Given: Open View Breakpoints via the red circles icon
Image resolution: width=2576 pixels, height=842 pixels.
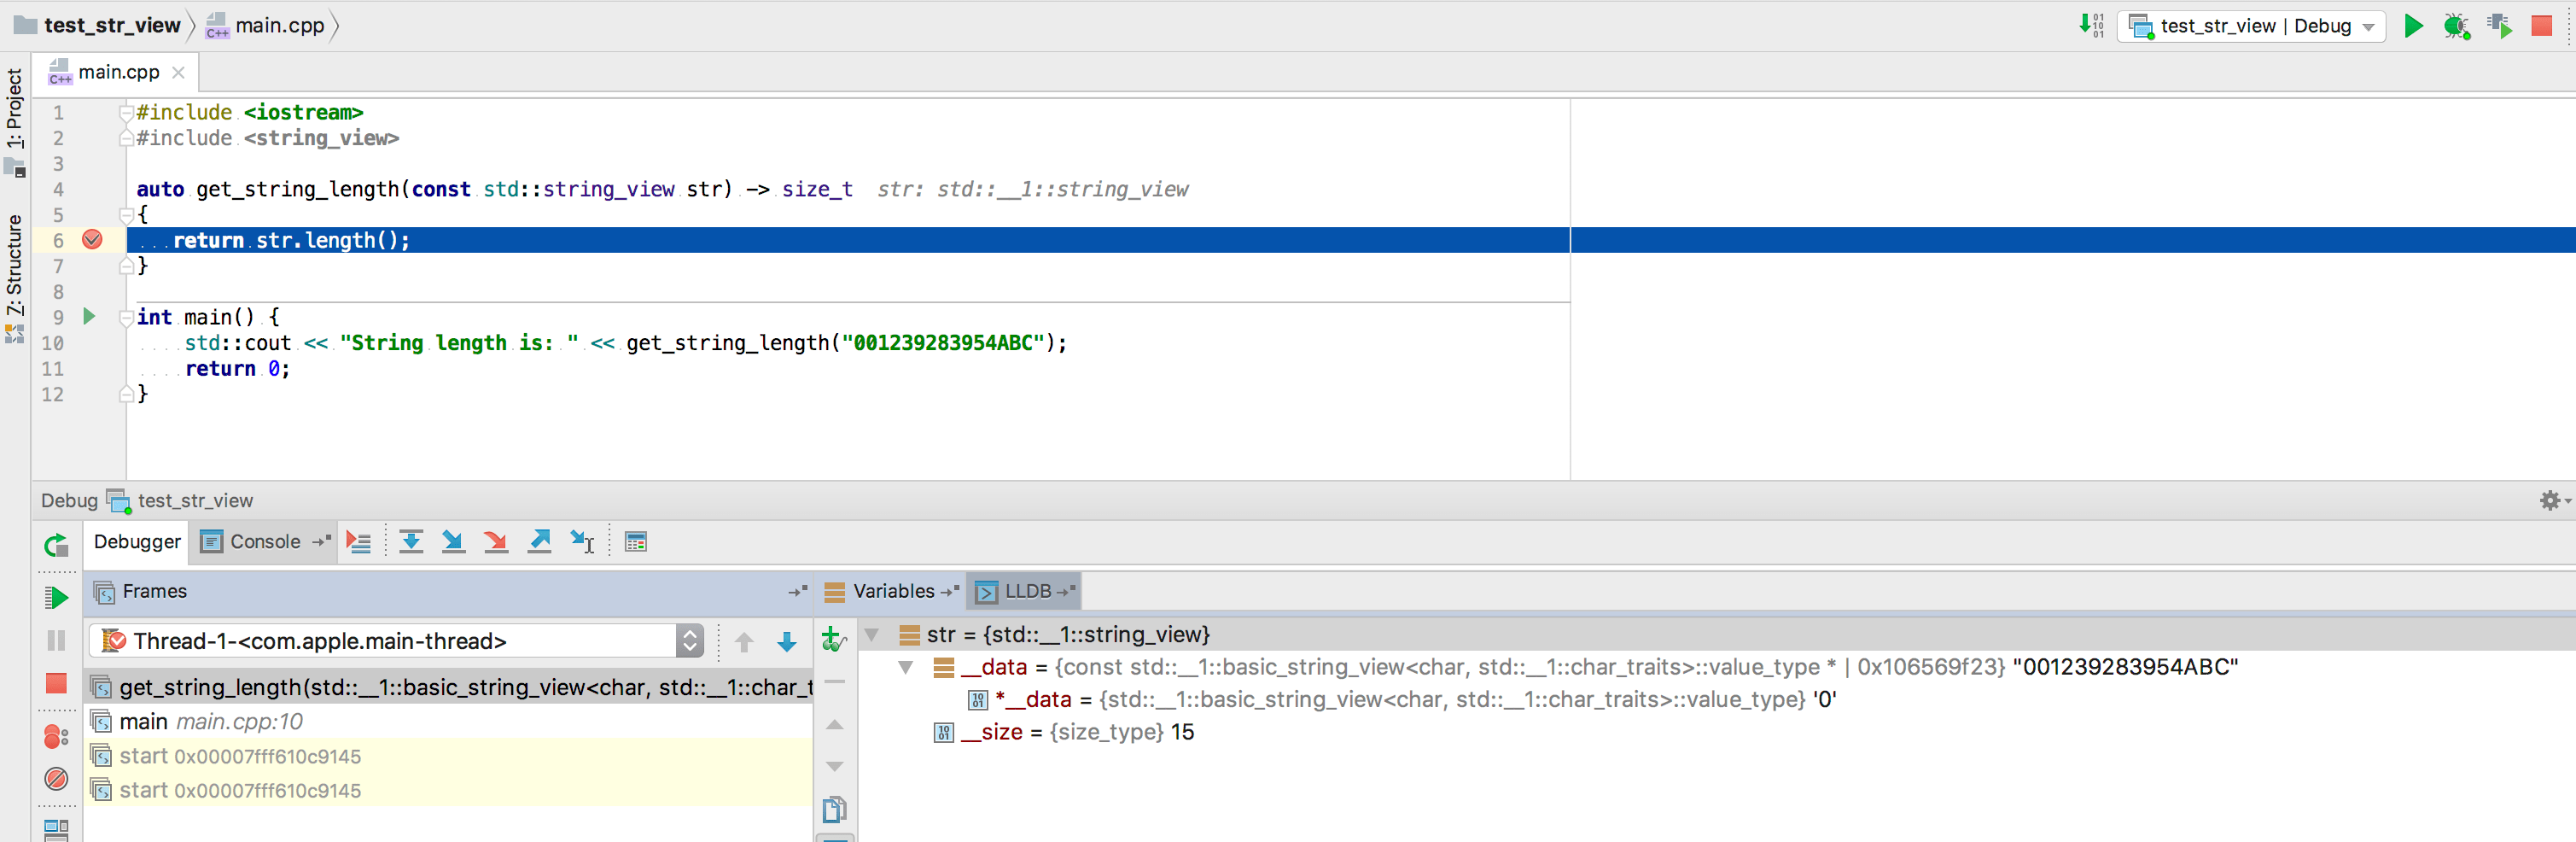Looking at the screenshot, I should click(x=57, y=737).
